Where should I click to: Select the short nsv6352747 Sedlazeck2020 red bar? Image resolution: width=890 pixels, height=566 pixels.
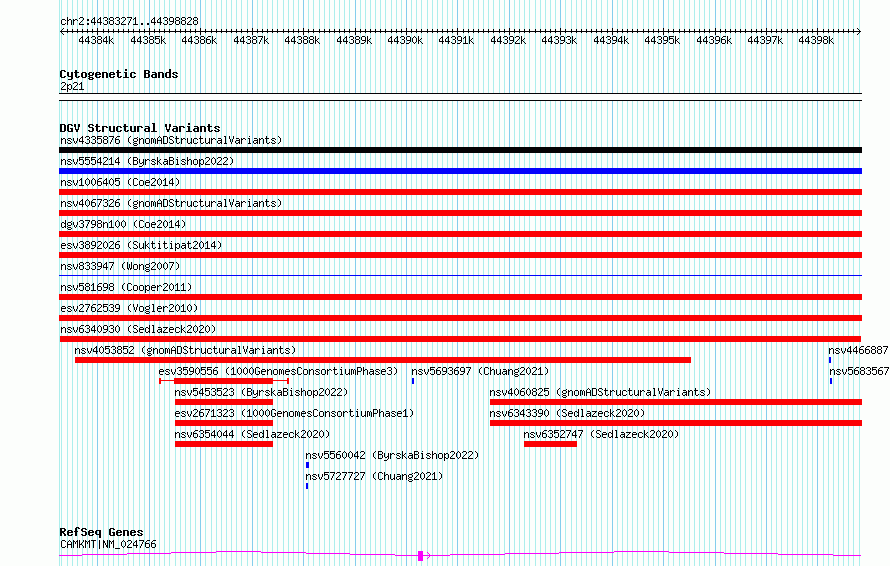(x=550, y=444)
